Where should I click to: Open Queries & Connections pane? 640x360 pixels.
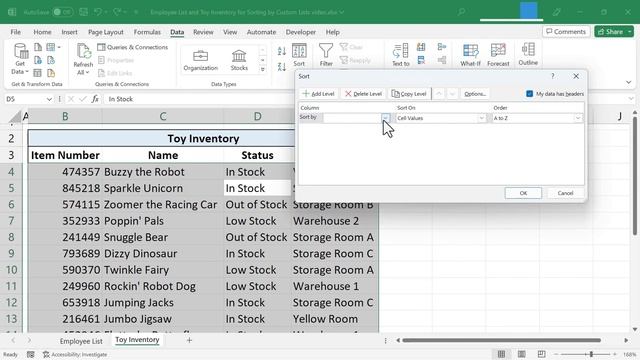(x=133, y=47)
